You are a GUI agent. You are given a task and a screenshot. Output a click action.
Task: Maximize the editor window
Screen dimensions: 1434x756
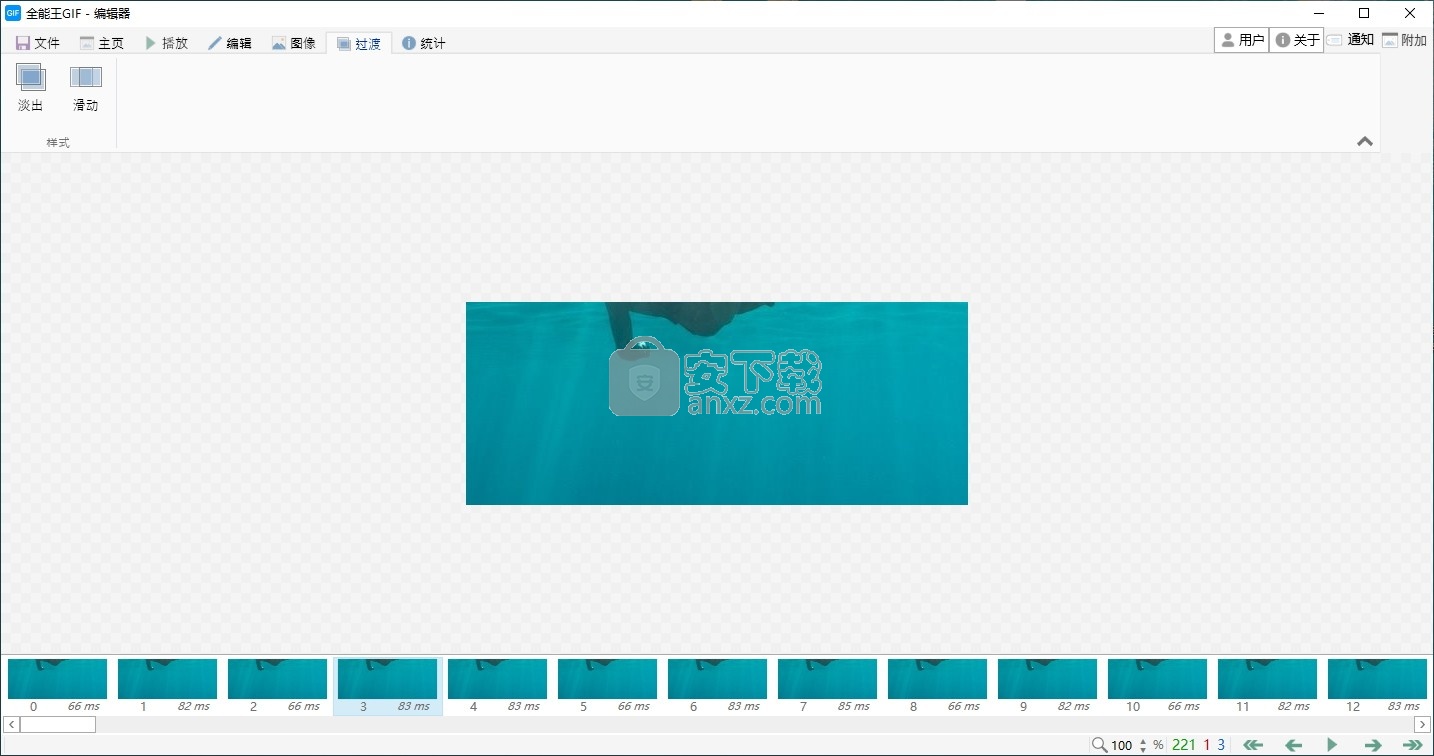[x=1364, y=13]
